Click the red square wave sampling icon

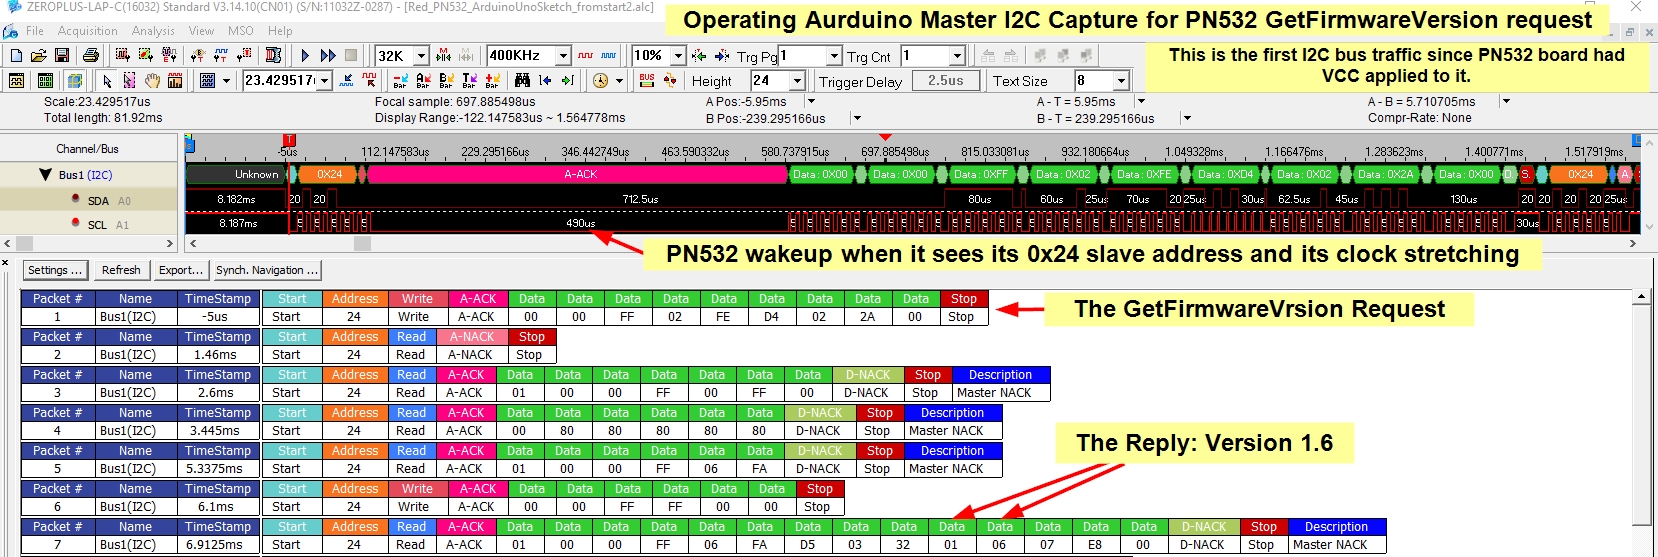pyautogui.click(x=585, y=55)
